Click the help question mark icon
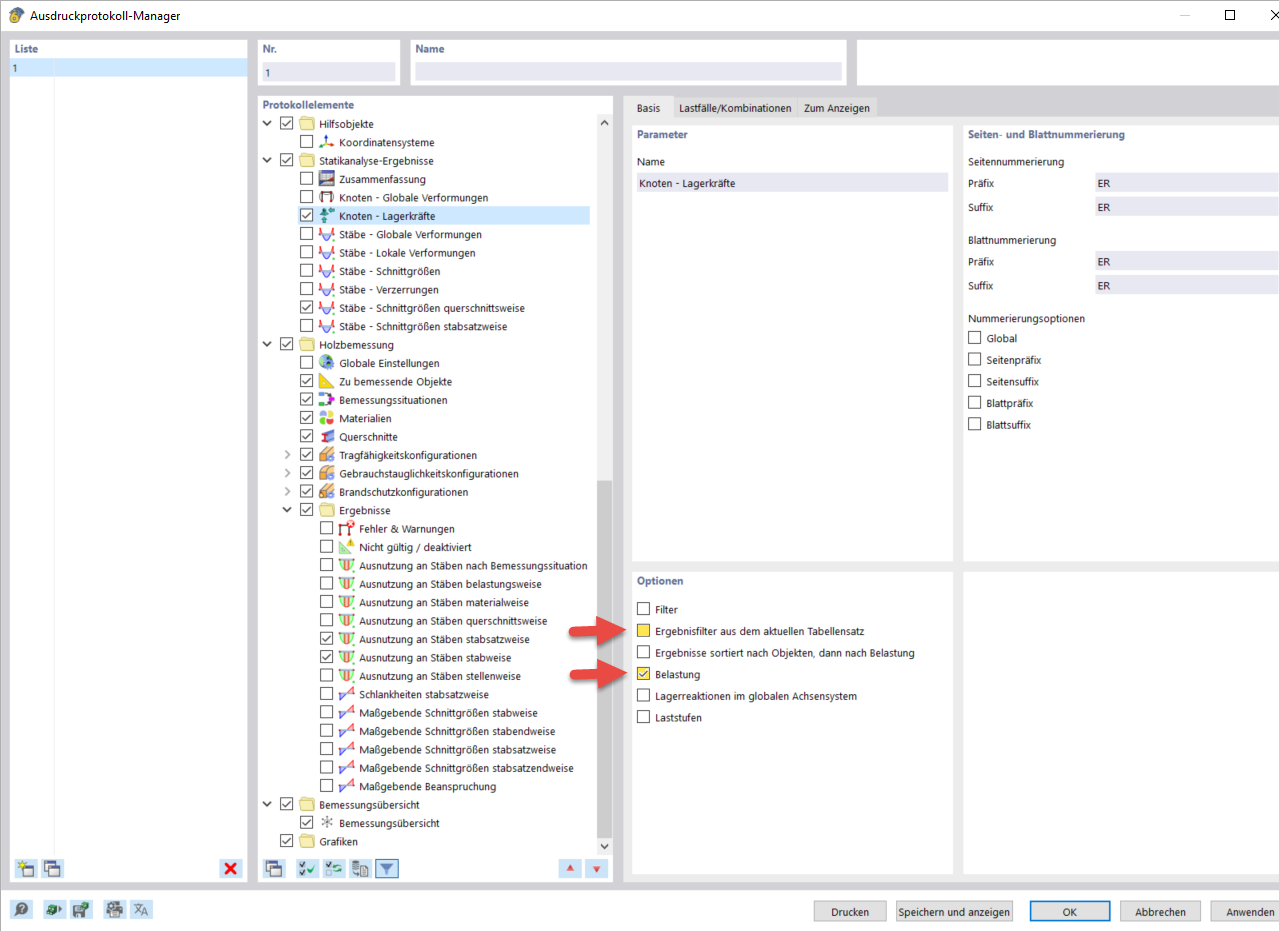Image resolution: width=1279 pixels, height=931 pixels. [x=22, y=909]
